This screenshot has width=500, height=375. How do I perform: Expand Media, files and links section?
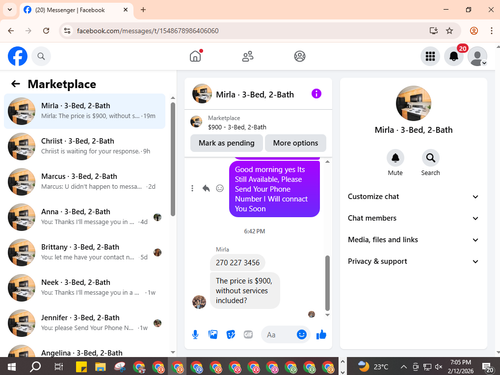pyautogui.click(x=413, y=240)
